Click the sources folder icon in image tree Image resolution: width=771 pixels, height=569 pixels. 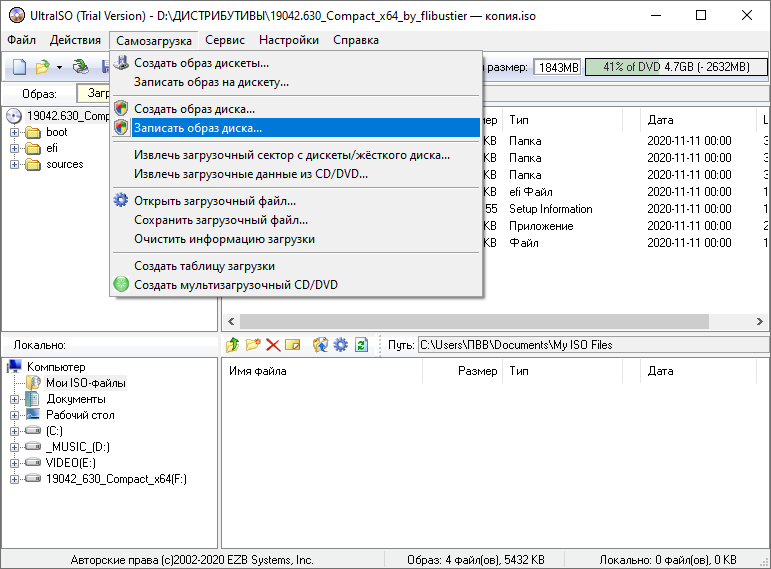[x=33, y=164]
